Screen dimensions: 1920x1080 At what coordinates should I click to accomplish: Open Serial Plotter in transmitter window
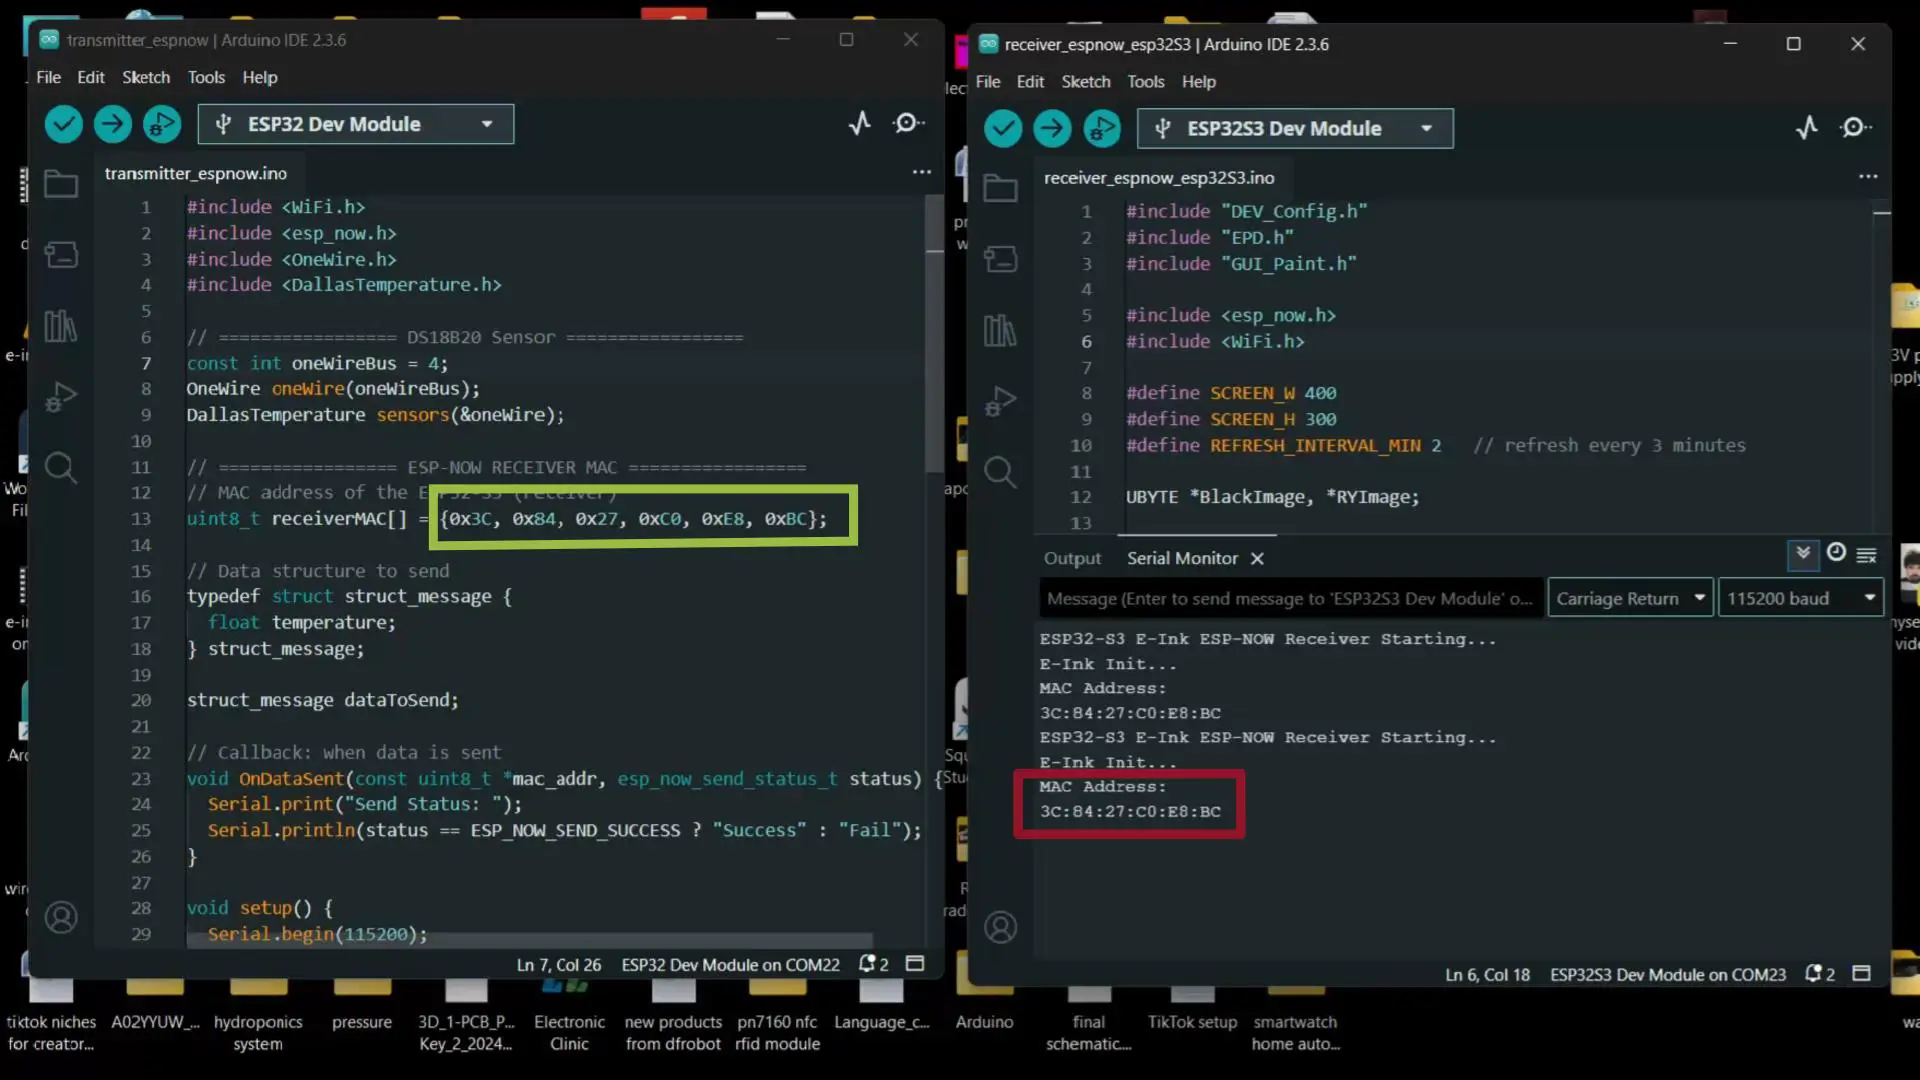click(860, 123)
